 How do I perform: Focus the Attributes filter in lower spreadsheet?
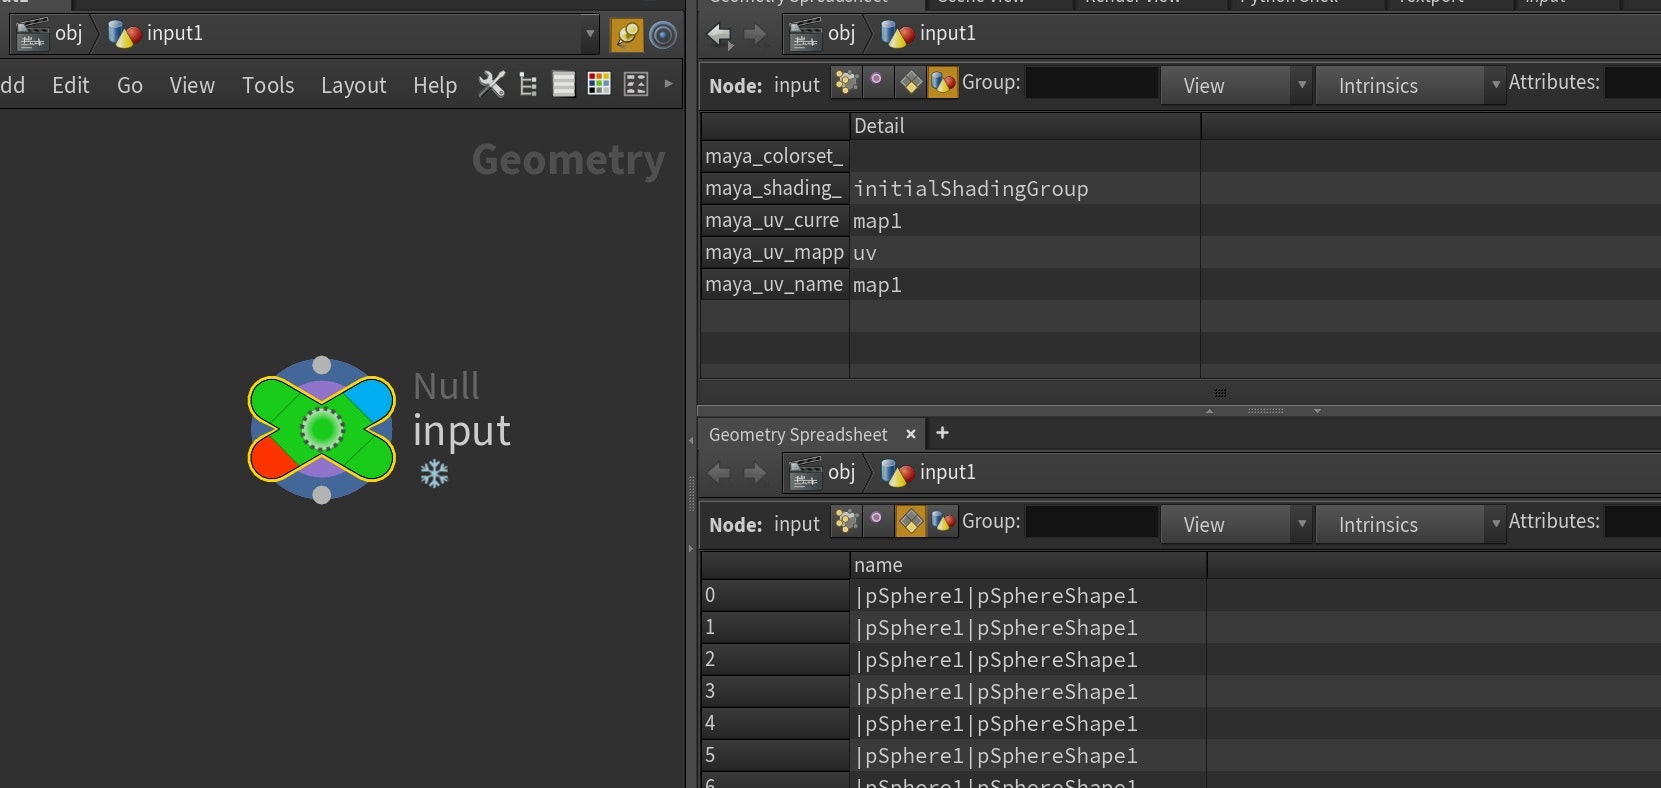click(1633, 522)
